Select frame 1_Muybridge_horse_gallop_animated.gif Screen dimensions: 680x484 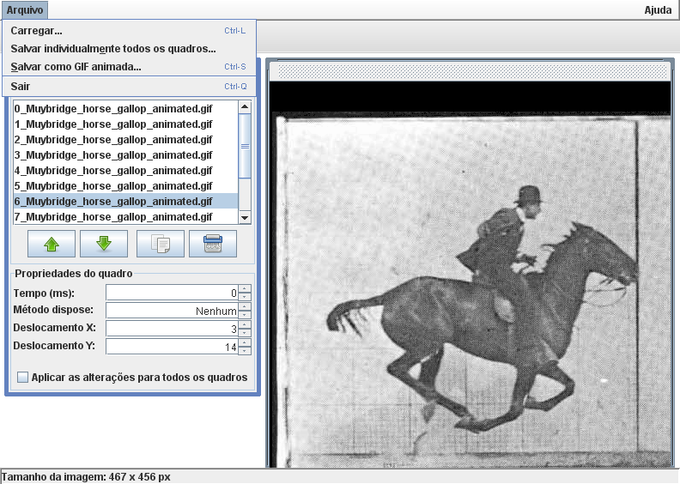tap(126, 124)
